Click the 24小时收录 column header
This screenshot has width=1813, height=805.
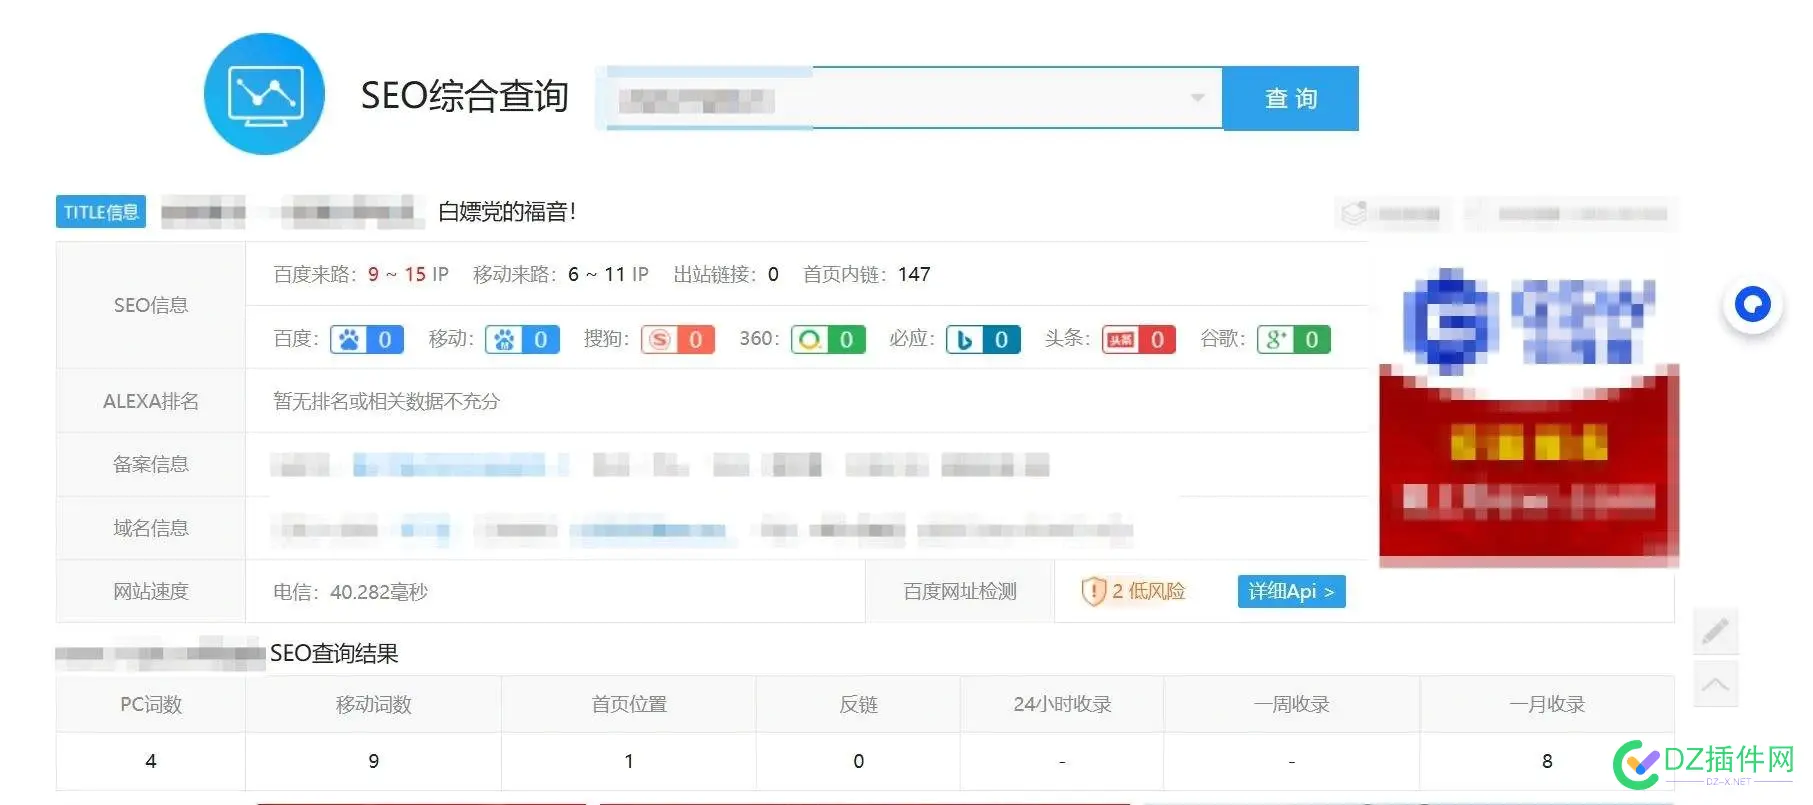point(1062,704)
